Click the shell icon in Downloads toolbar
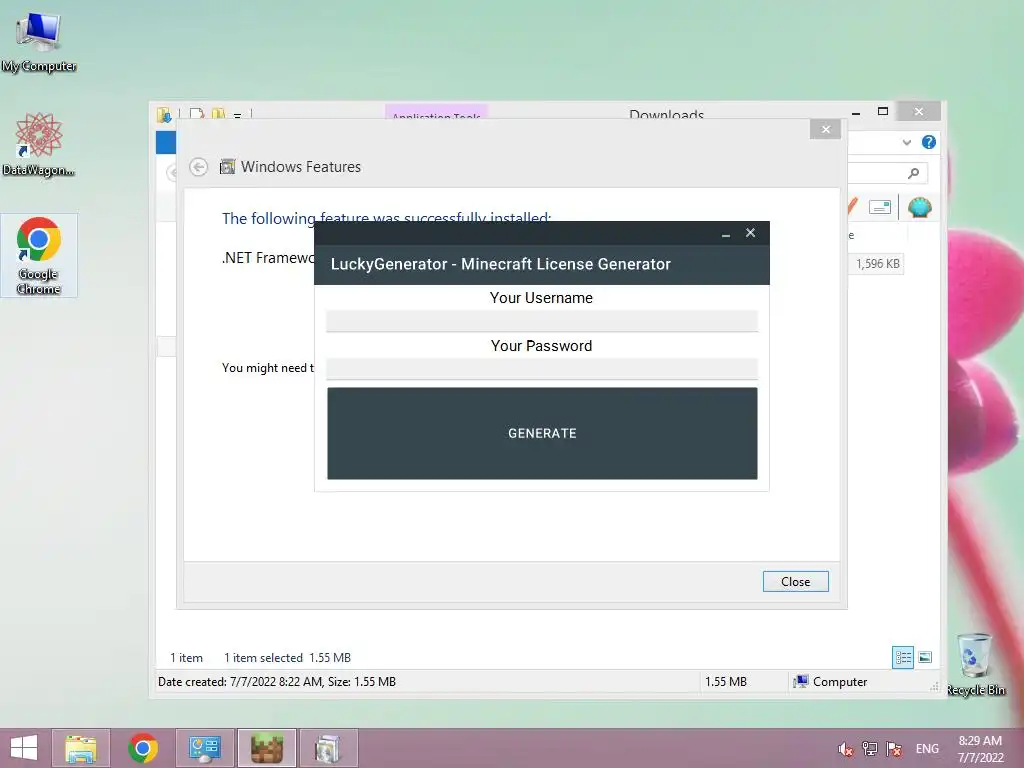The height and width of the screenshot is (768, 1024). pyautogui.click(x=920, y=208)
